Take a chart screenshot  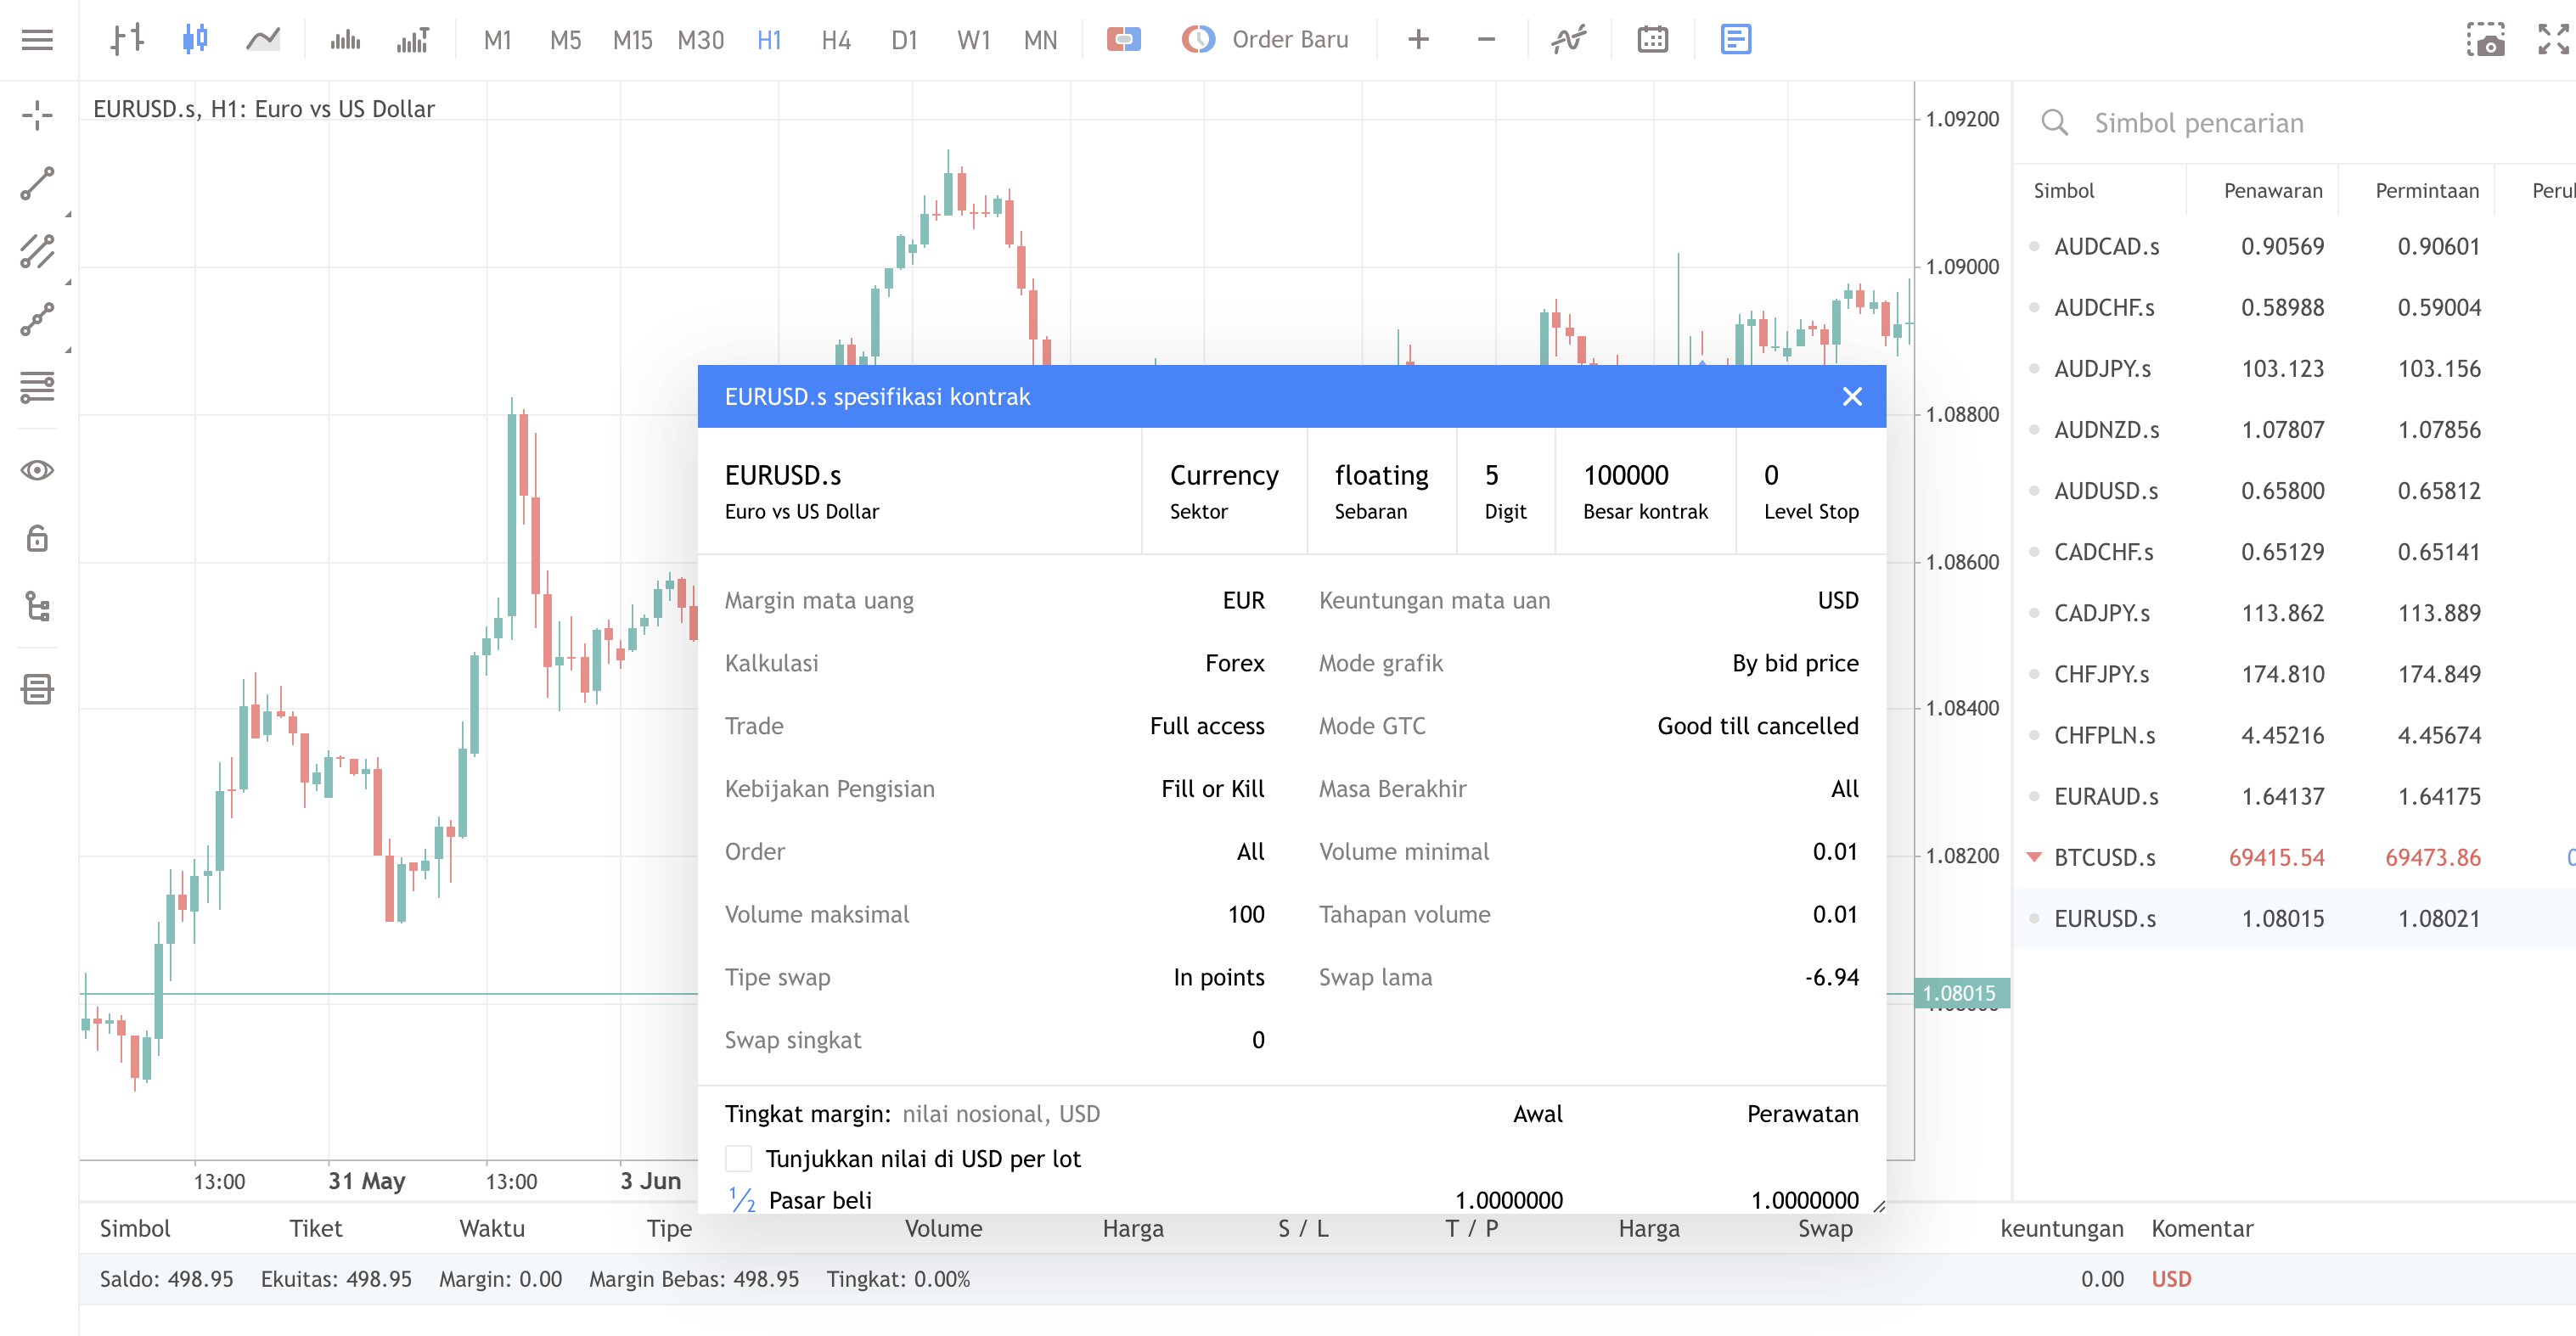coord(2485,40)
